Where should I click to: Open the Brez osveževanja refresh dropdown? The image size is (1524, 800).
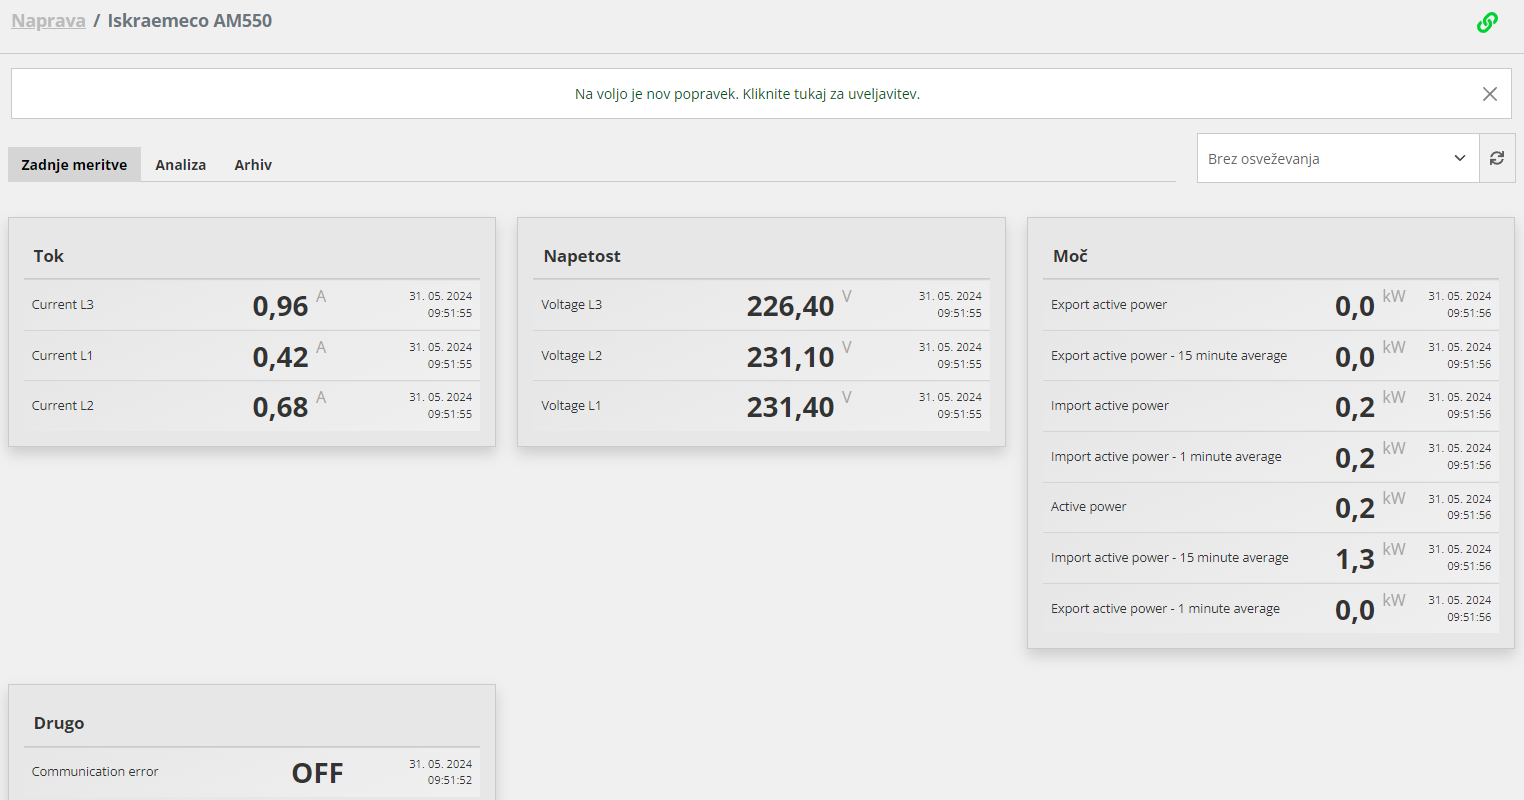point(1338,158)
